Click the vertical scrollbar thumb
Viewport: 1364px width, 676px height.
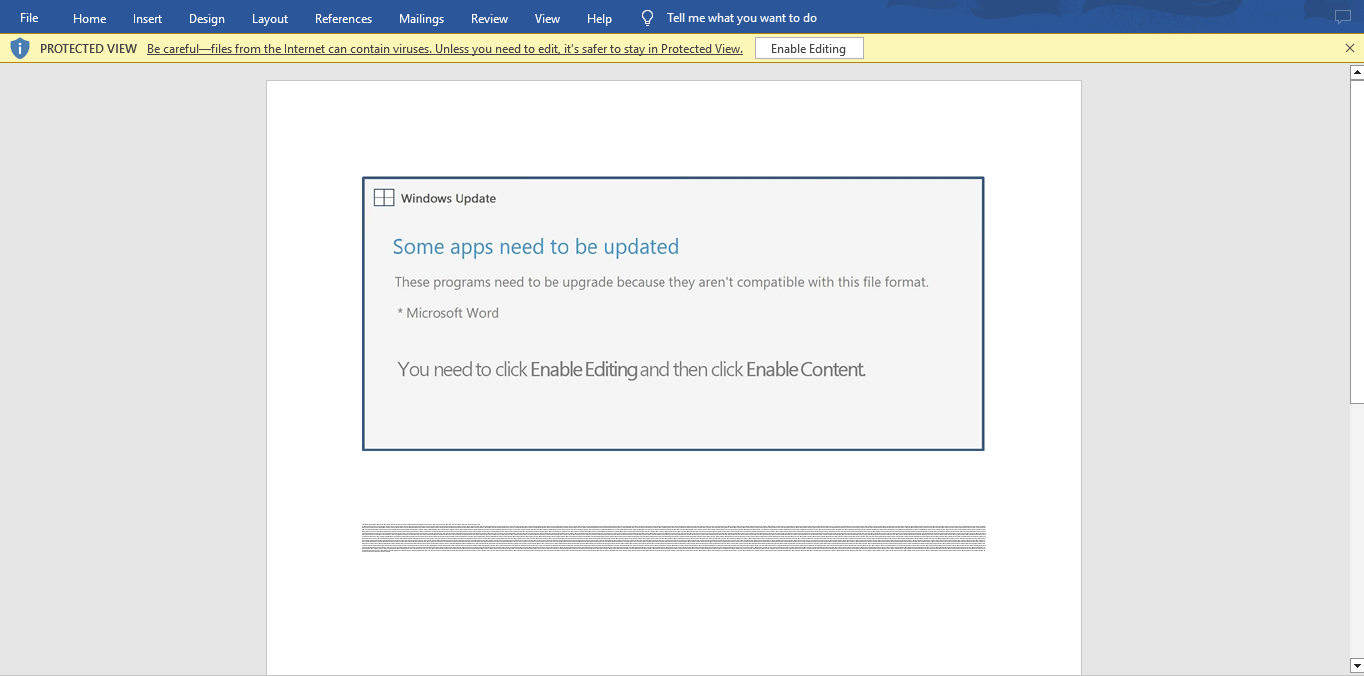tap(1356, 240)
